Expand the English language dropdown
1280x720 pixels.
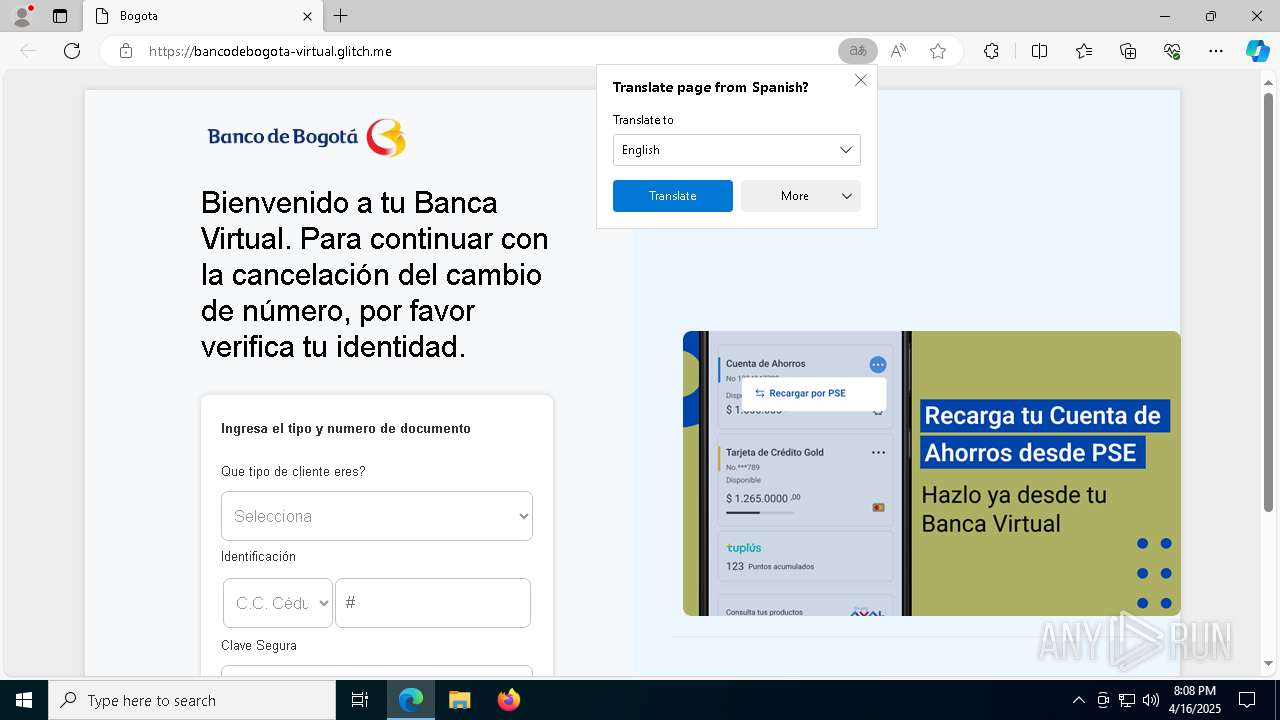[737, 150]
